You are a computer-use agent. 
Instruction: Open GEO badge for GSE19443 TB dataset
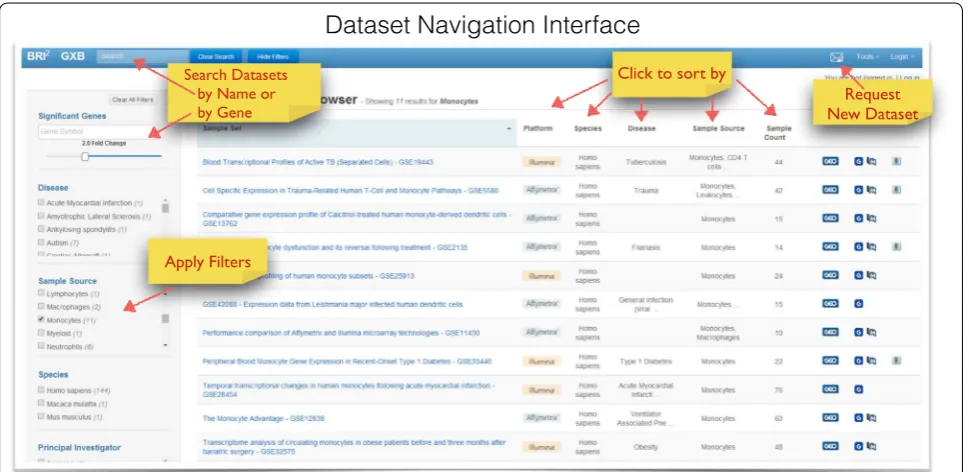[830, 161]
